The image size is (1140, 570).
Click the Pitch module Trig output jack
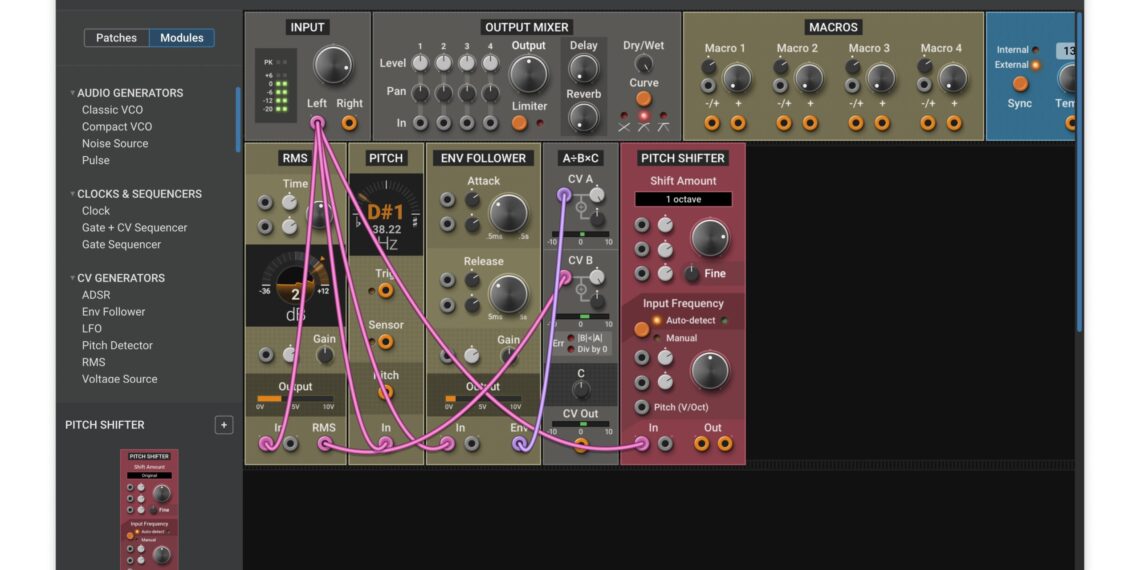pos(386,291)
